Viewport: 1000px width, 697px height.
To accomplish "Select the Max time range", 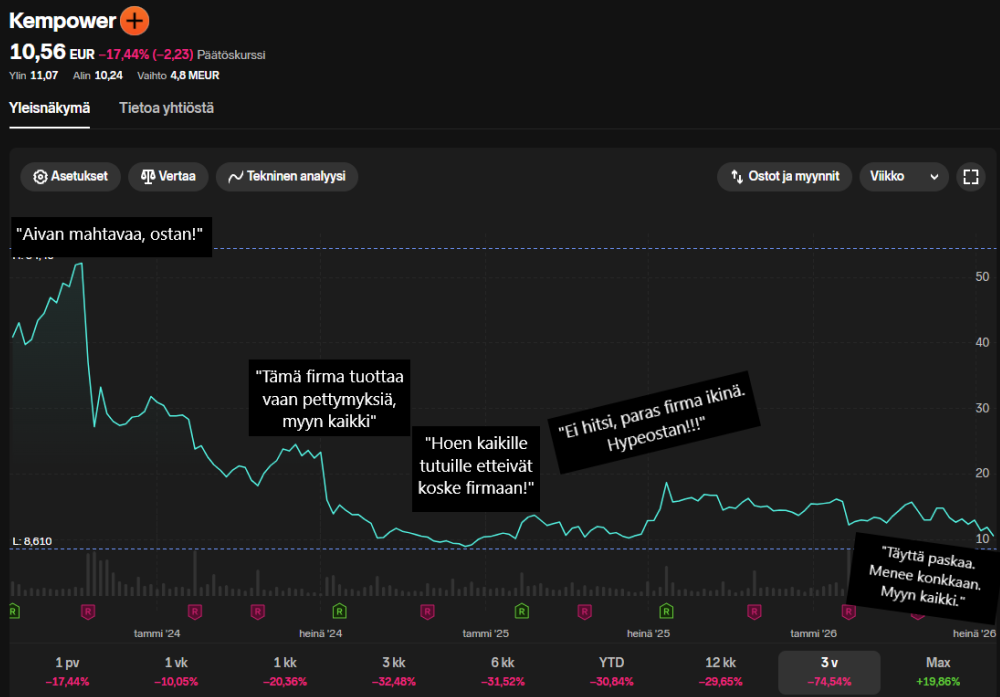I will coord(938,672).
